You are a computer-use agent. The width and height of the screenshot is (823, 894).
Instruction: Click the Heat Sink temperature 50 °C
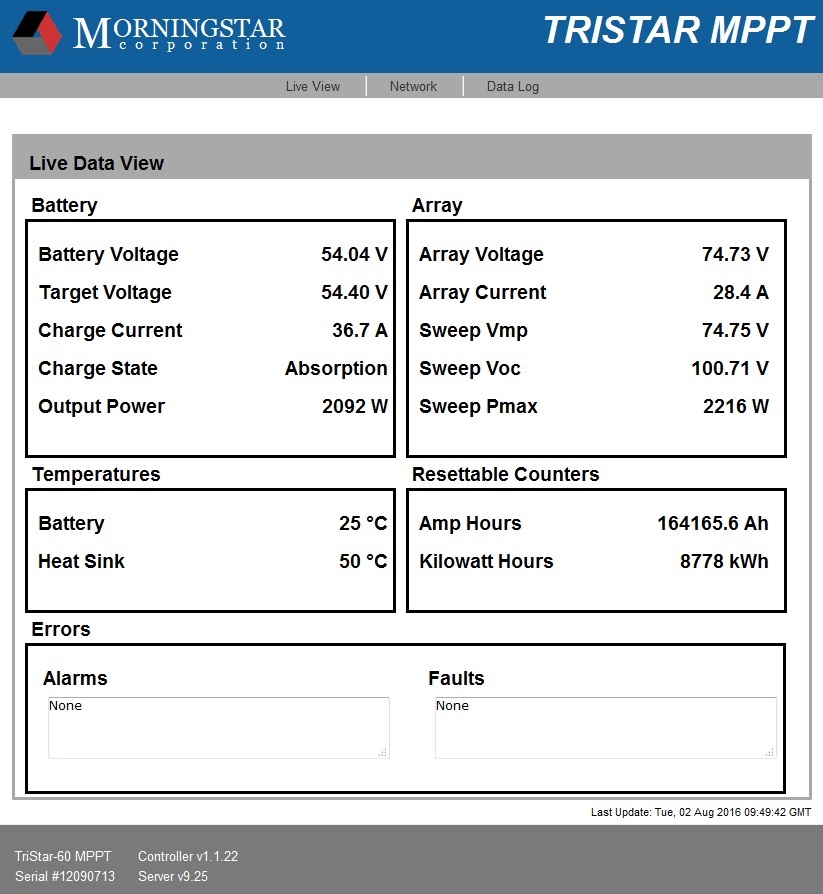pos(363,561)
